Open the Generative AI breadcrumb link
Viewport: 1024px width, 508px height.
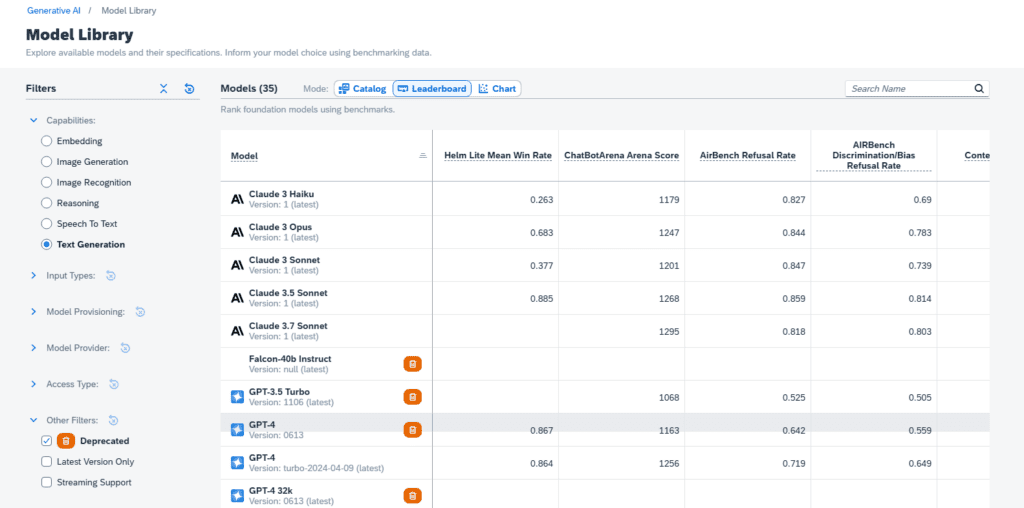point(55,10)
